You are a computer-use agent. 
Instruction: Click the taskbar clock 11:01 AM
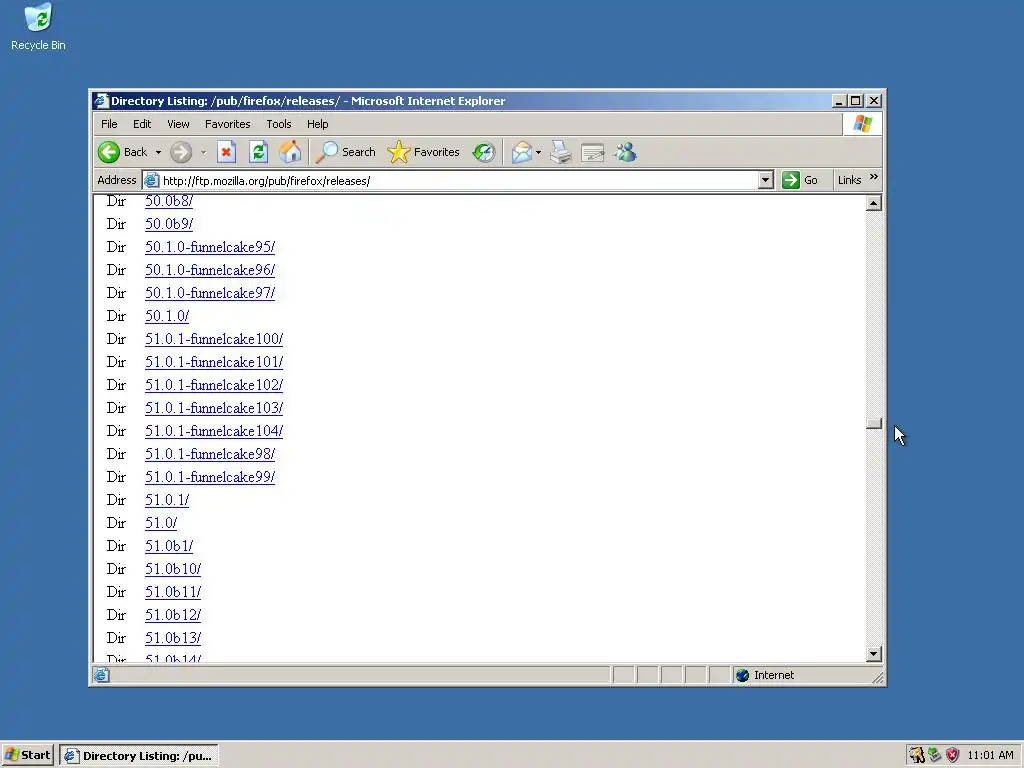(990, 756)
